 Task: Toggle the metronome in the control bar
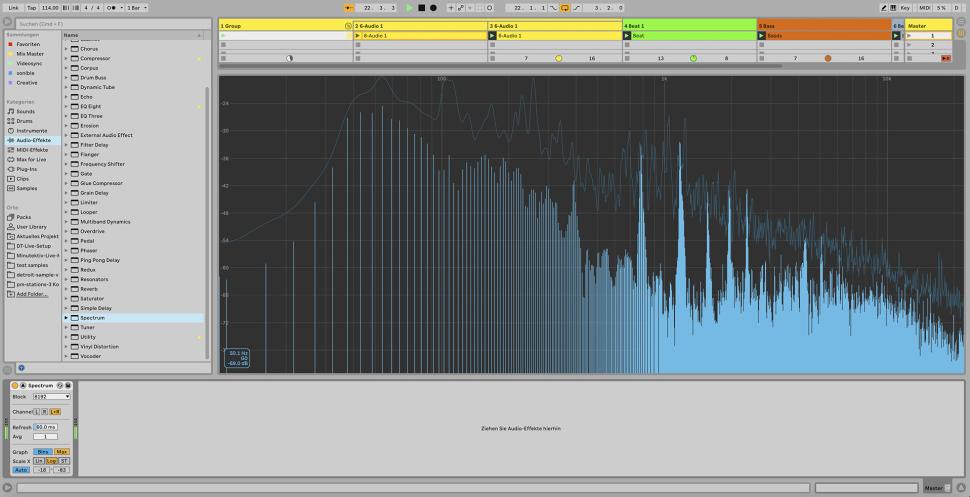[112, 8]
